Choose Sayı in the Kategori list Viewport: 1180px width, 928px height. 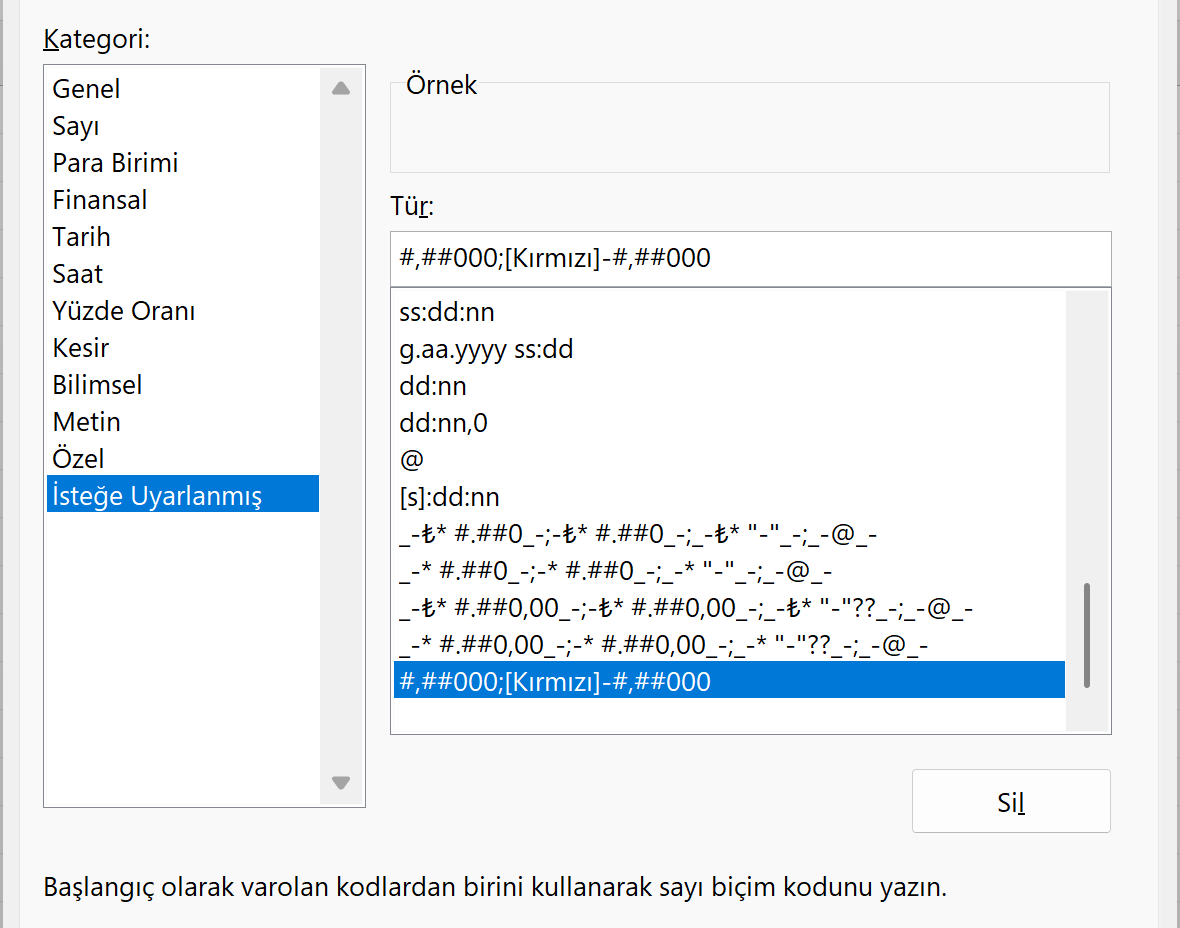click(x=76, y=126)
